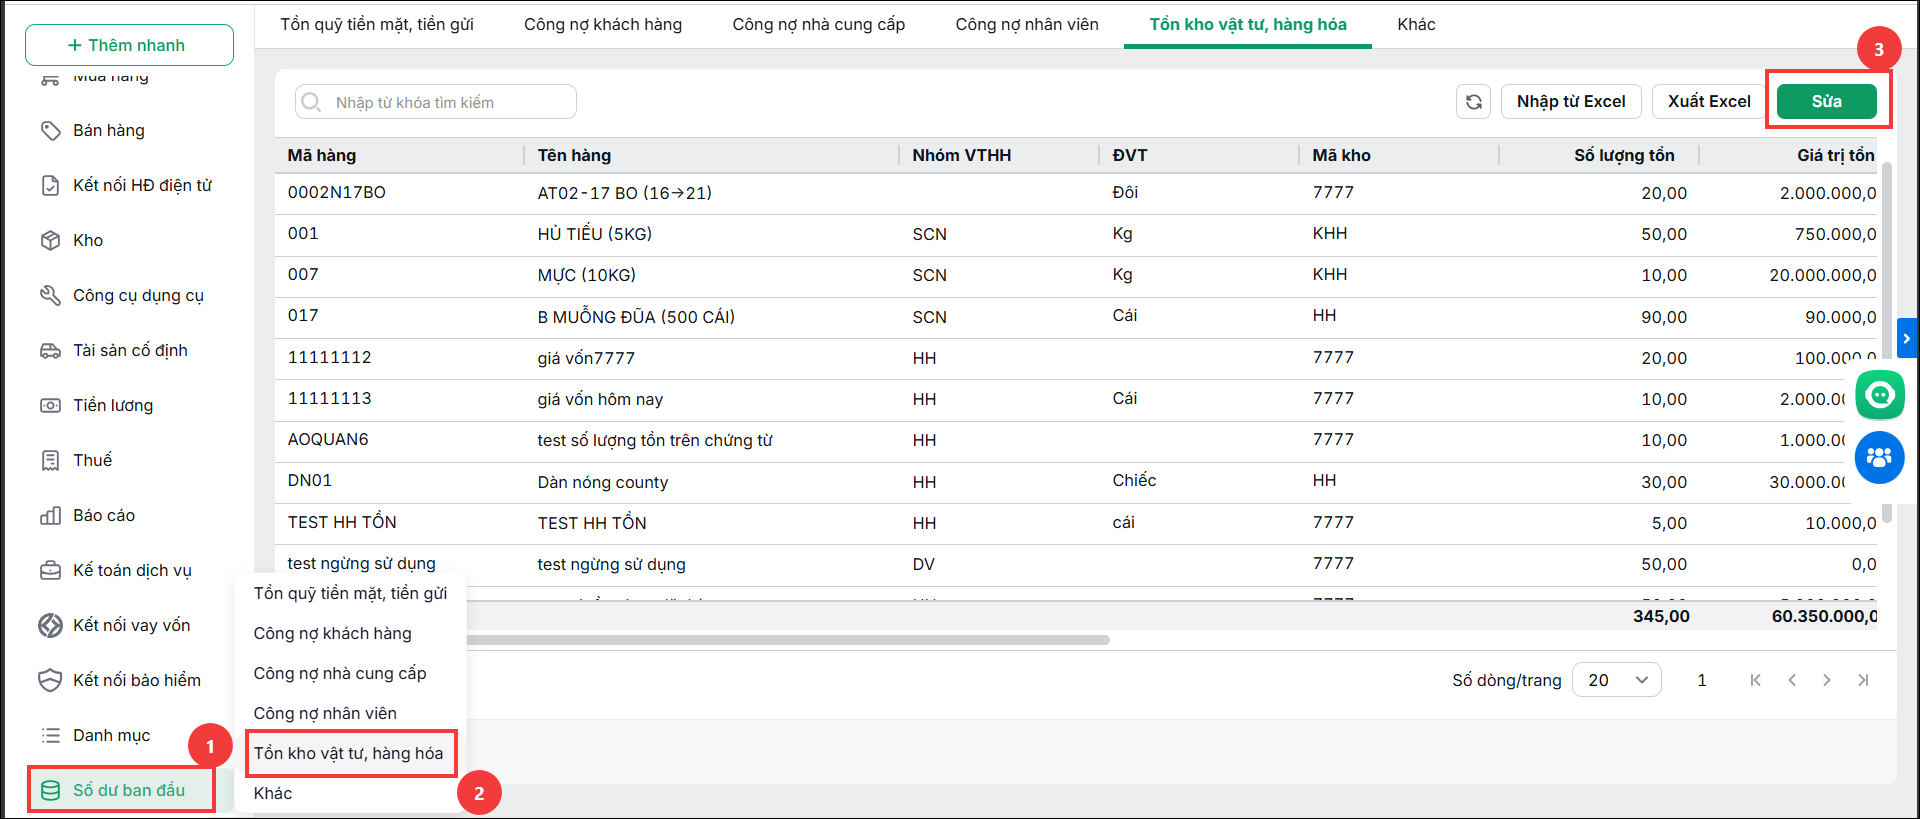Click the search magnifier icon

click(311, 102)
